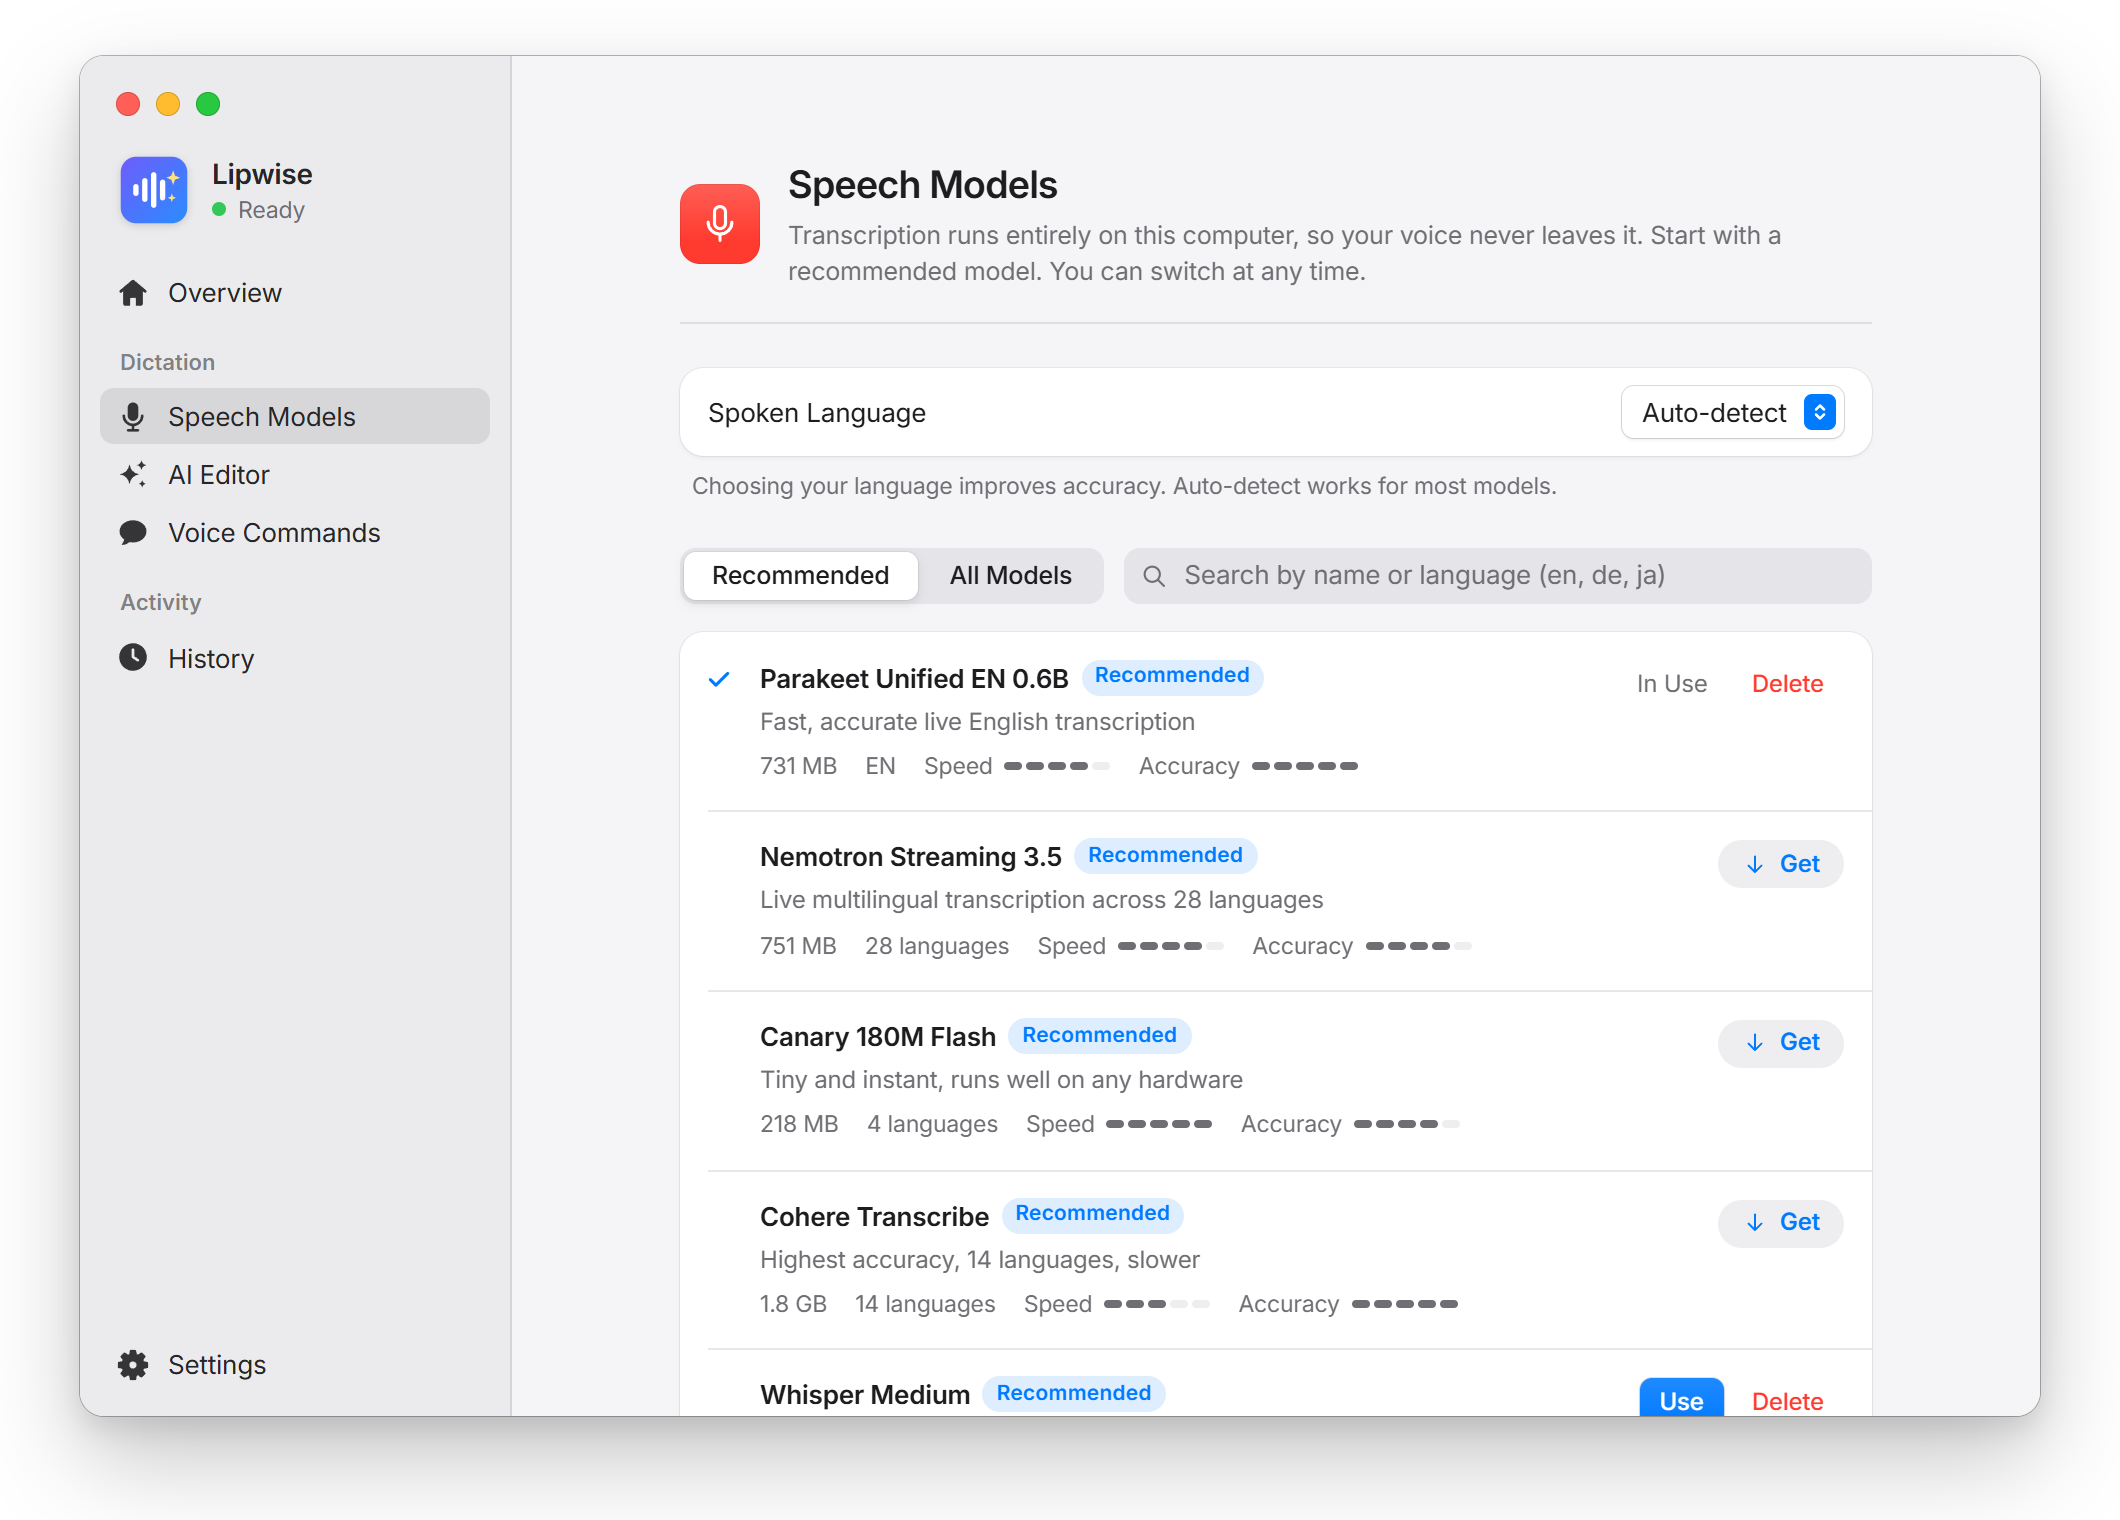Click 'Fast, accurate live English transcription' description
2120x1520 pixels.
point(977,722)
